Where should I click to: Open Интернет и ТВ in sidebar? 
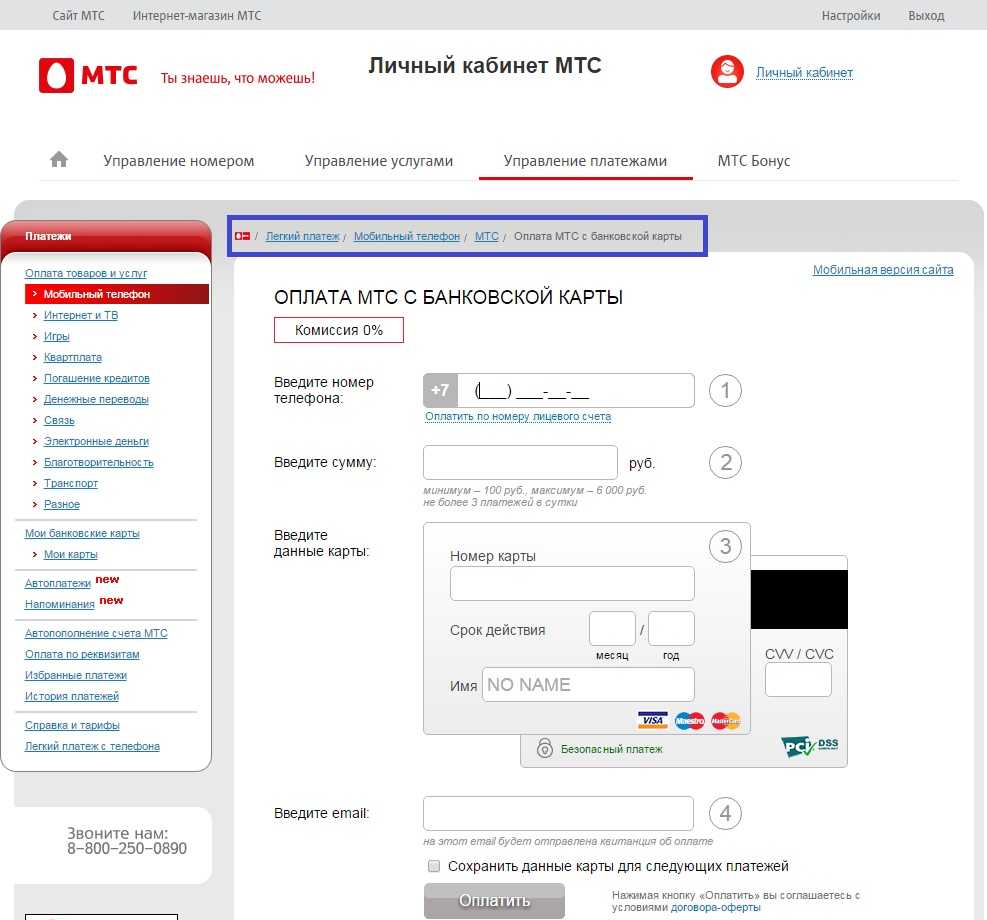81,315
